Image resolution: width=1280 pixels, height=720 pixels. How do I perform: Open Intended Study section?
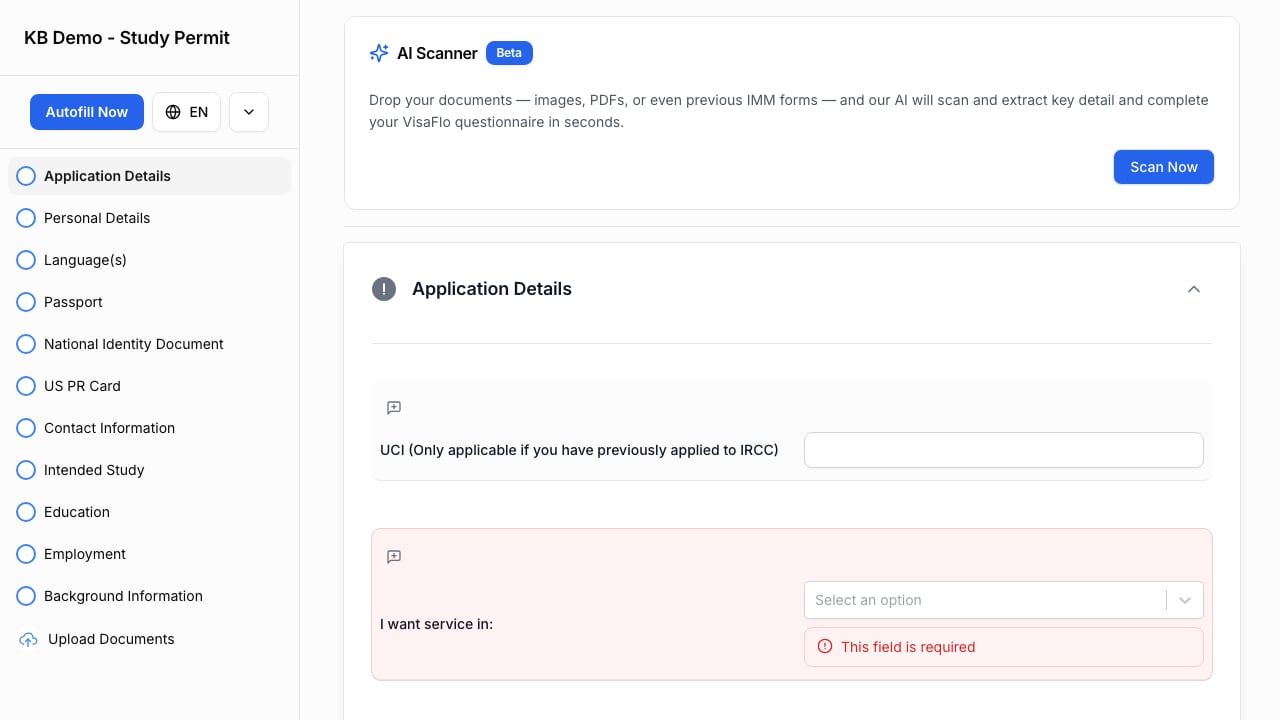[149, 470]
